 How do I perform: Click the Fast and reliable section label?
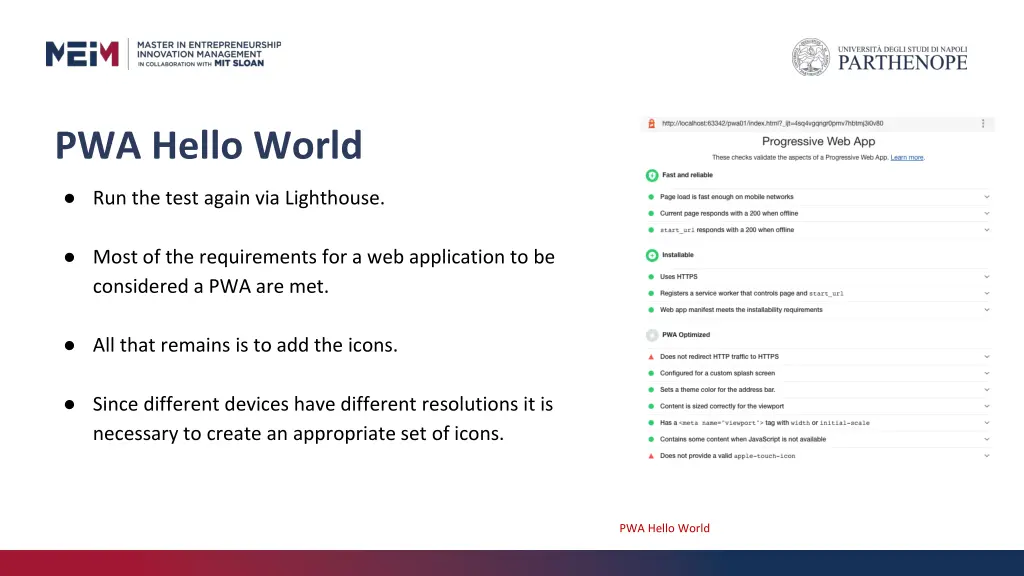pyautogui.click(x=687, y=175)
